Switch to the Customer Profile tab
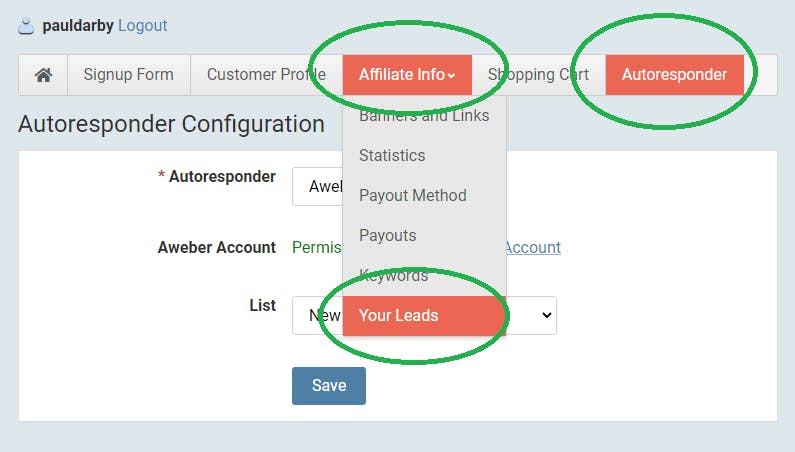Screen dimensions: 795x452 [x=266, y=75]
